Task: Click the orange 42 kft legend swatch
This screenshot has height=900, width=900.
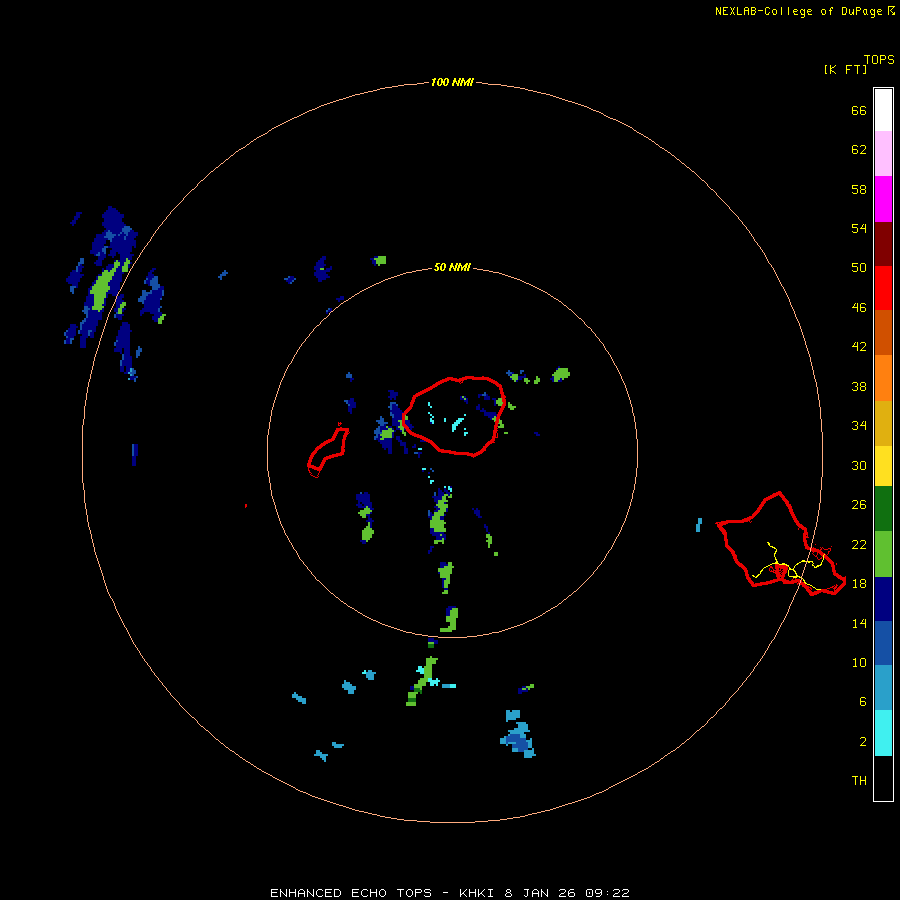Action: (883, 378)
